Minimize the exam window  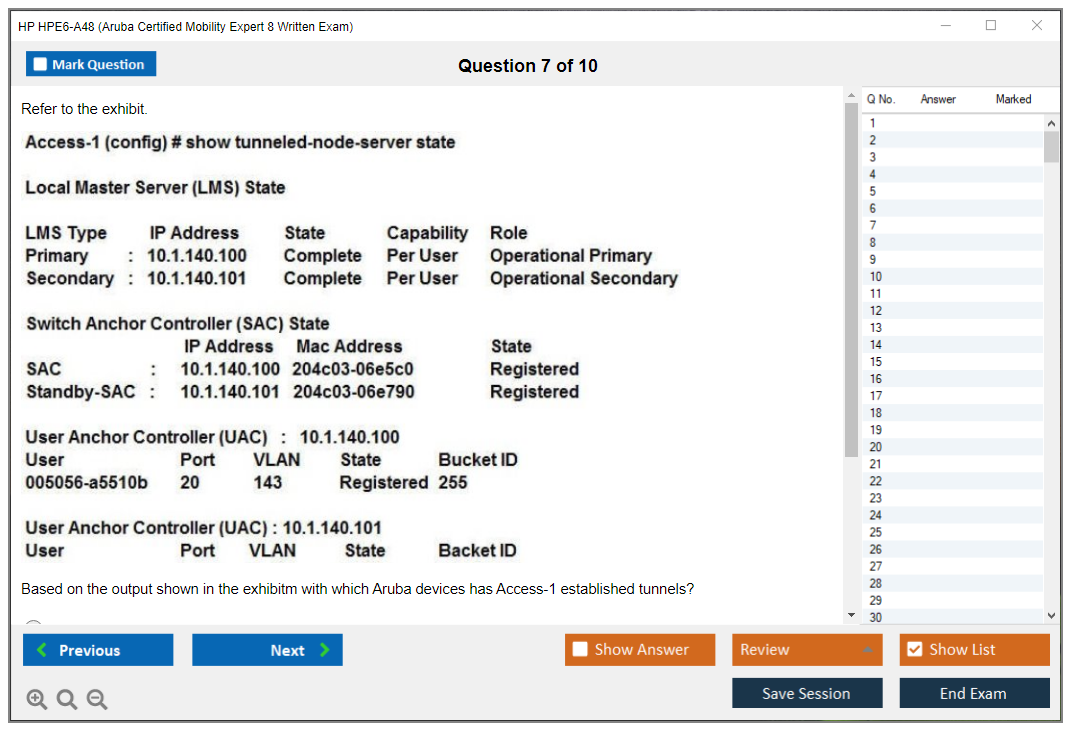click(x=945, y=26)
